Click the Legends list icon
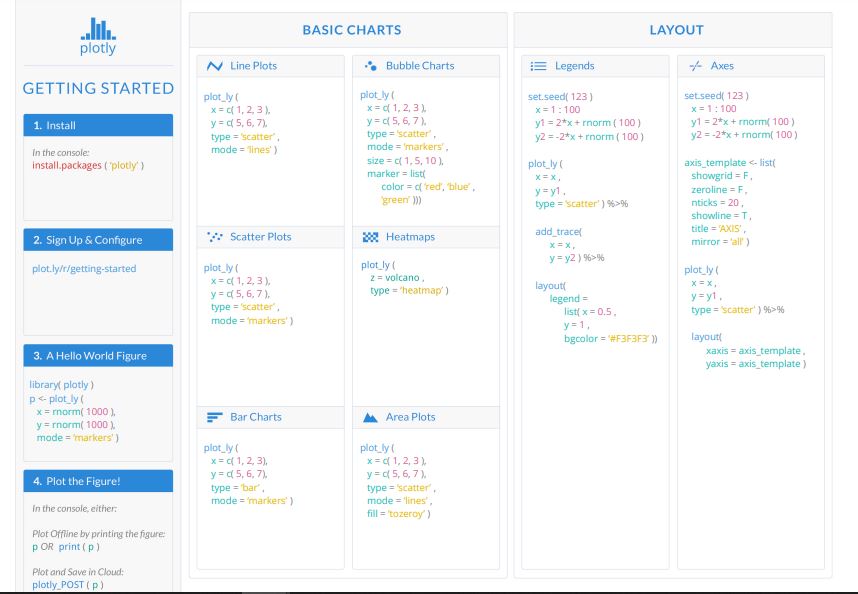 [537, 66]
